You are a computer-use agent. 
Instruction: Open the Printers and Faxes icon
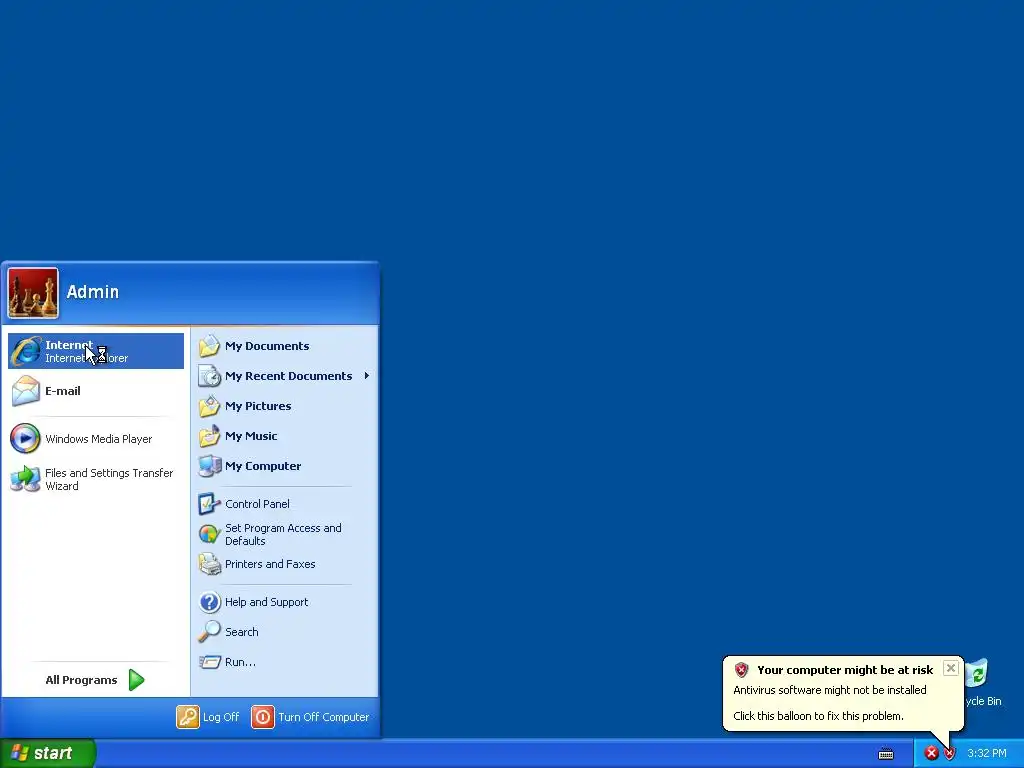pyautogui.click(x=210, y=564)
